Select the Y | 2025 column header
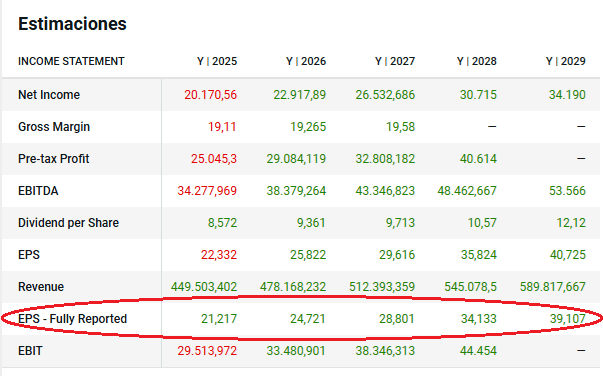 217,61
